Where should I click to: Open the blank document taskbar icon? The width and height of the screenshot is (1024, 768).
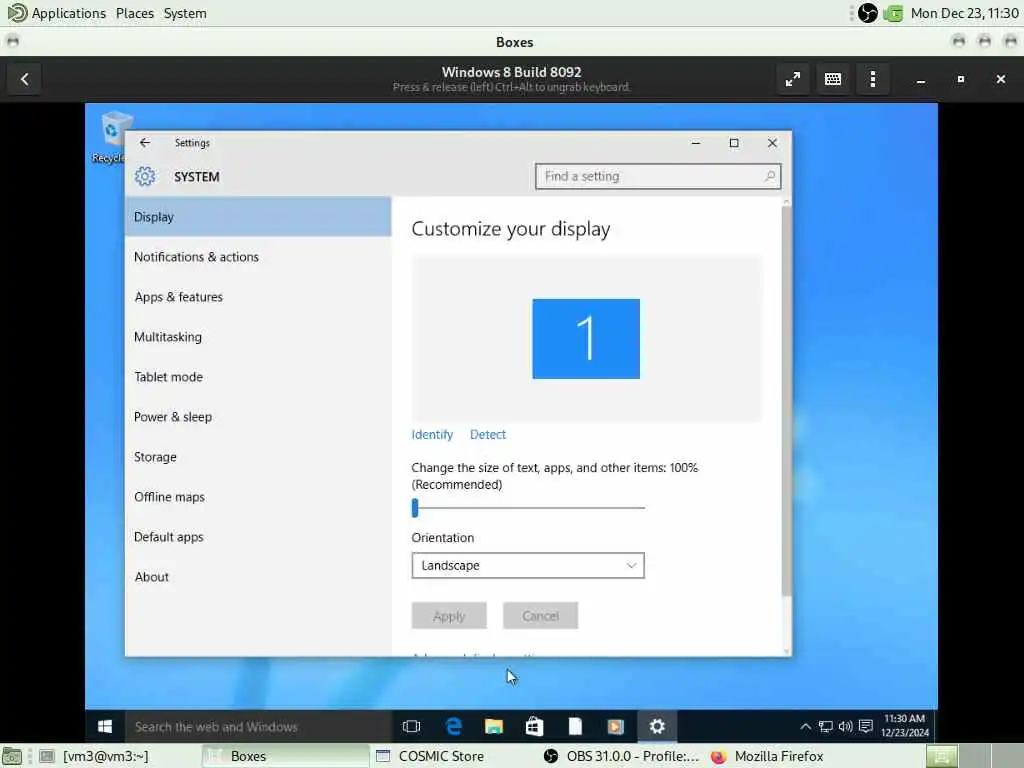point(575,726)
